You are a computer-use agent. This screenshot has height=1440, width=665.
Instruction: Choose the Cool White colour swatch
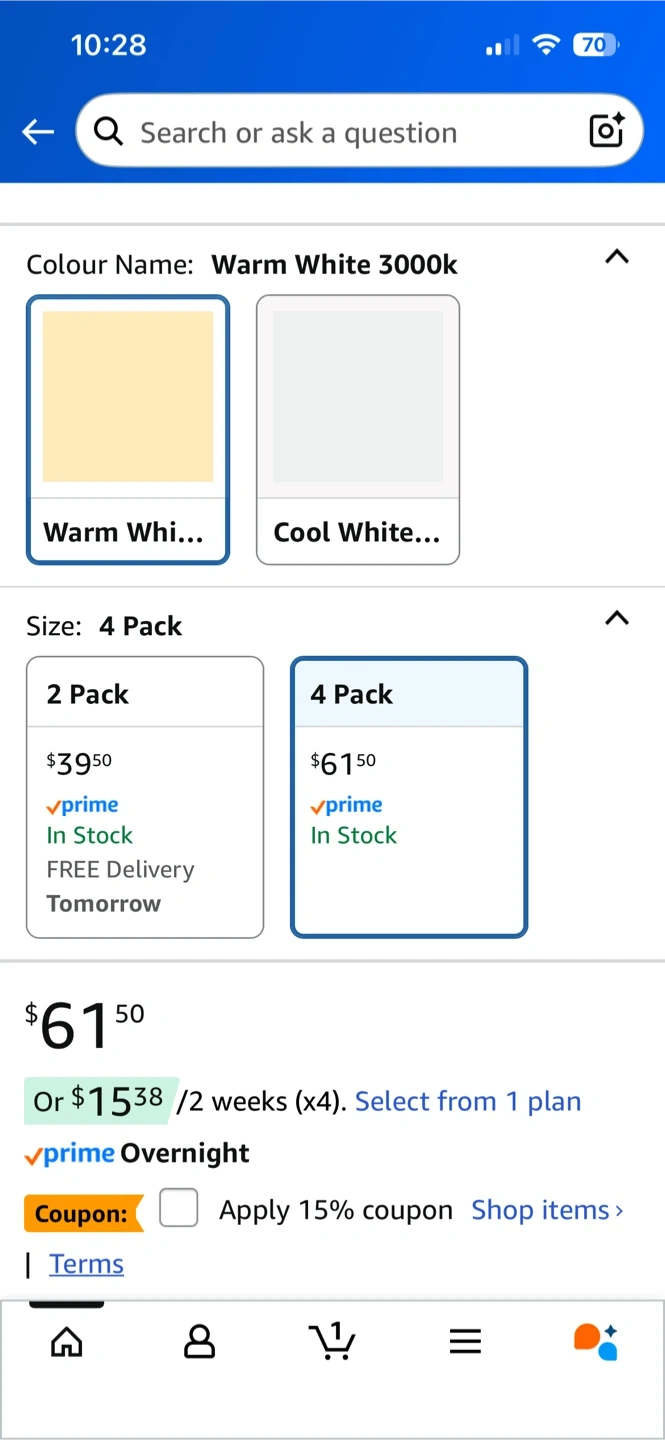[x=358, y=429]
